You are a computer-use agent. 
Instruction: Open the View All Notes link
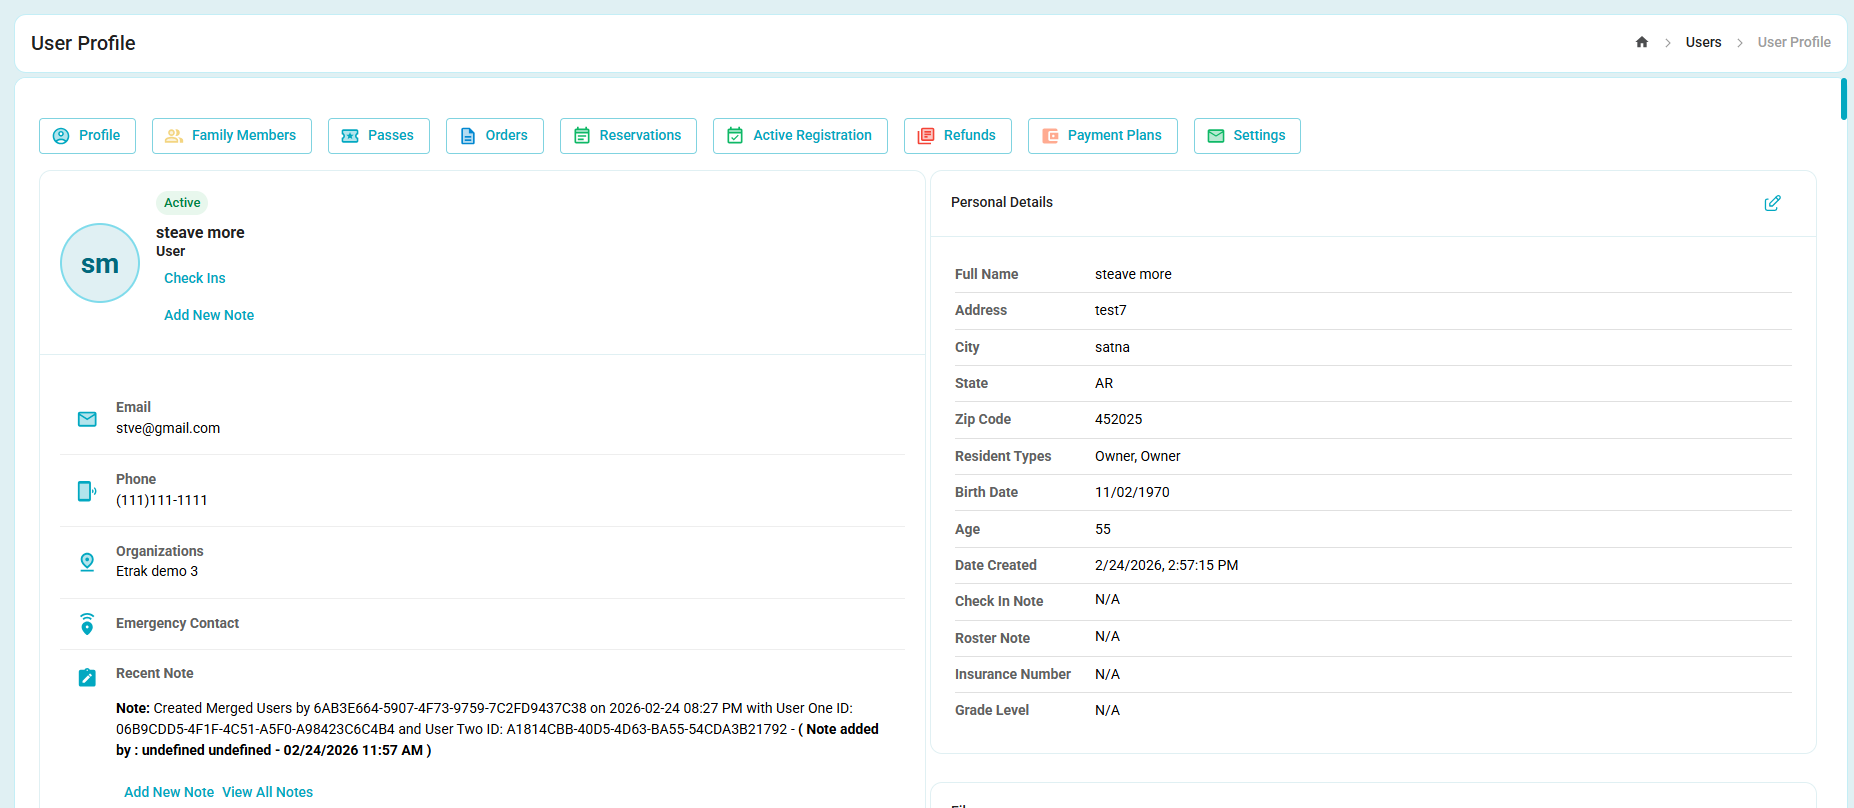268,792
